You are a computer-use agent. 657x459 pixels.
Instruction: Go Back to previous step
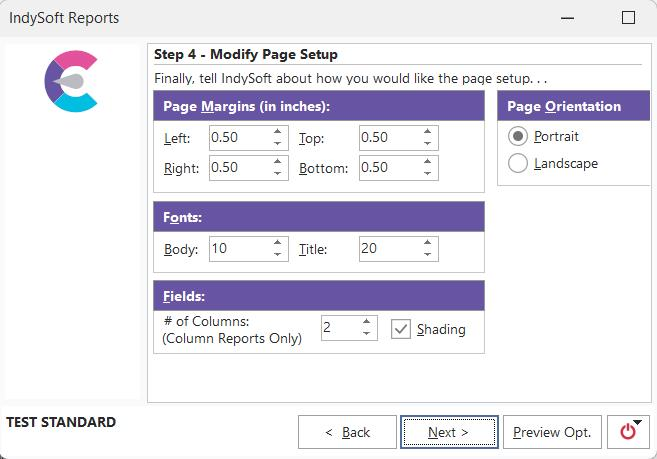tap(346, 432)
